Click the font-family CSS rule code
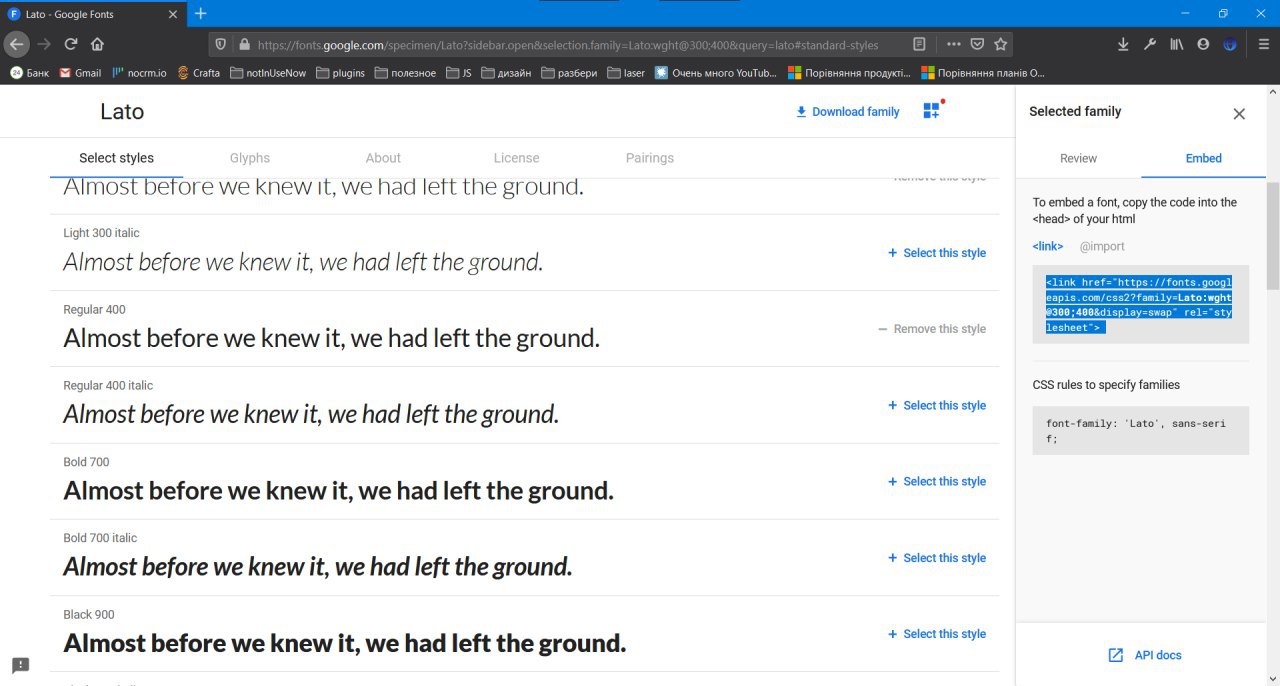 pos(1141,431)
